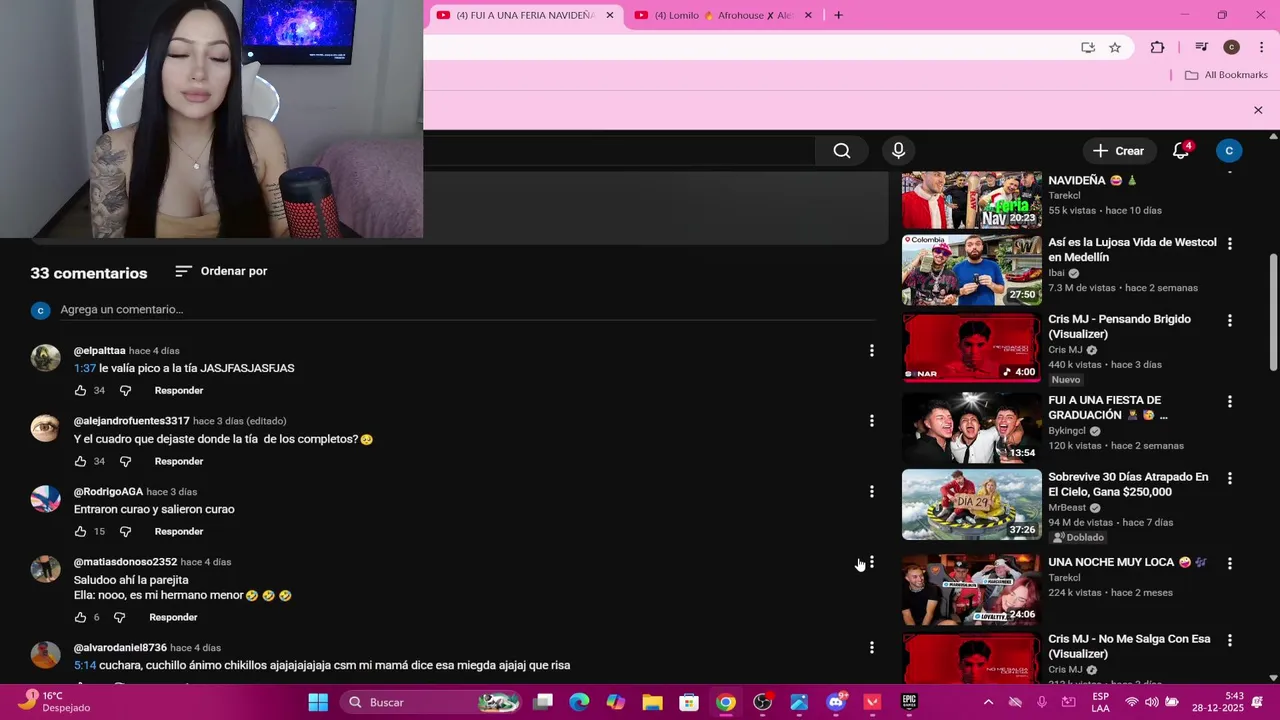Open Microsoft Edge from taskbar
1280x720 pixels.
(x=579, y=702)
